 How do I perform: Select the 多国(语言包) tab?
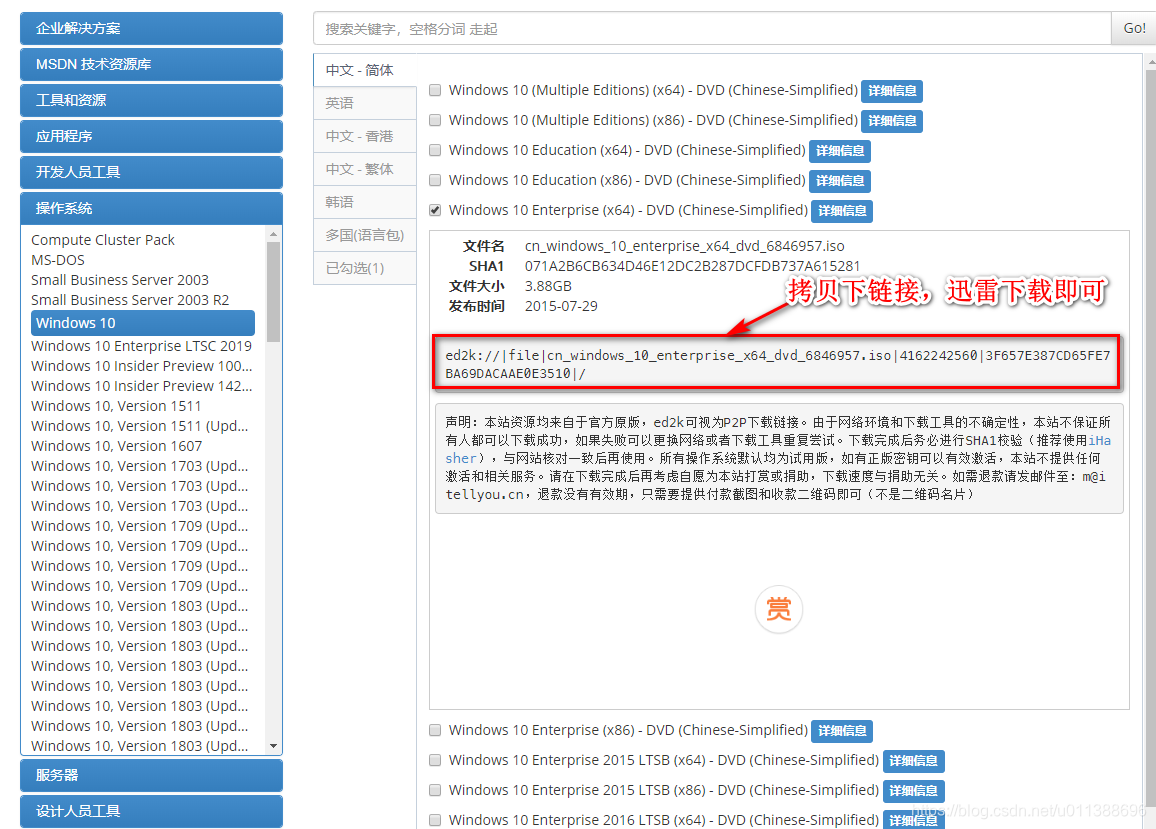point(365,235)
